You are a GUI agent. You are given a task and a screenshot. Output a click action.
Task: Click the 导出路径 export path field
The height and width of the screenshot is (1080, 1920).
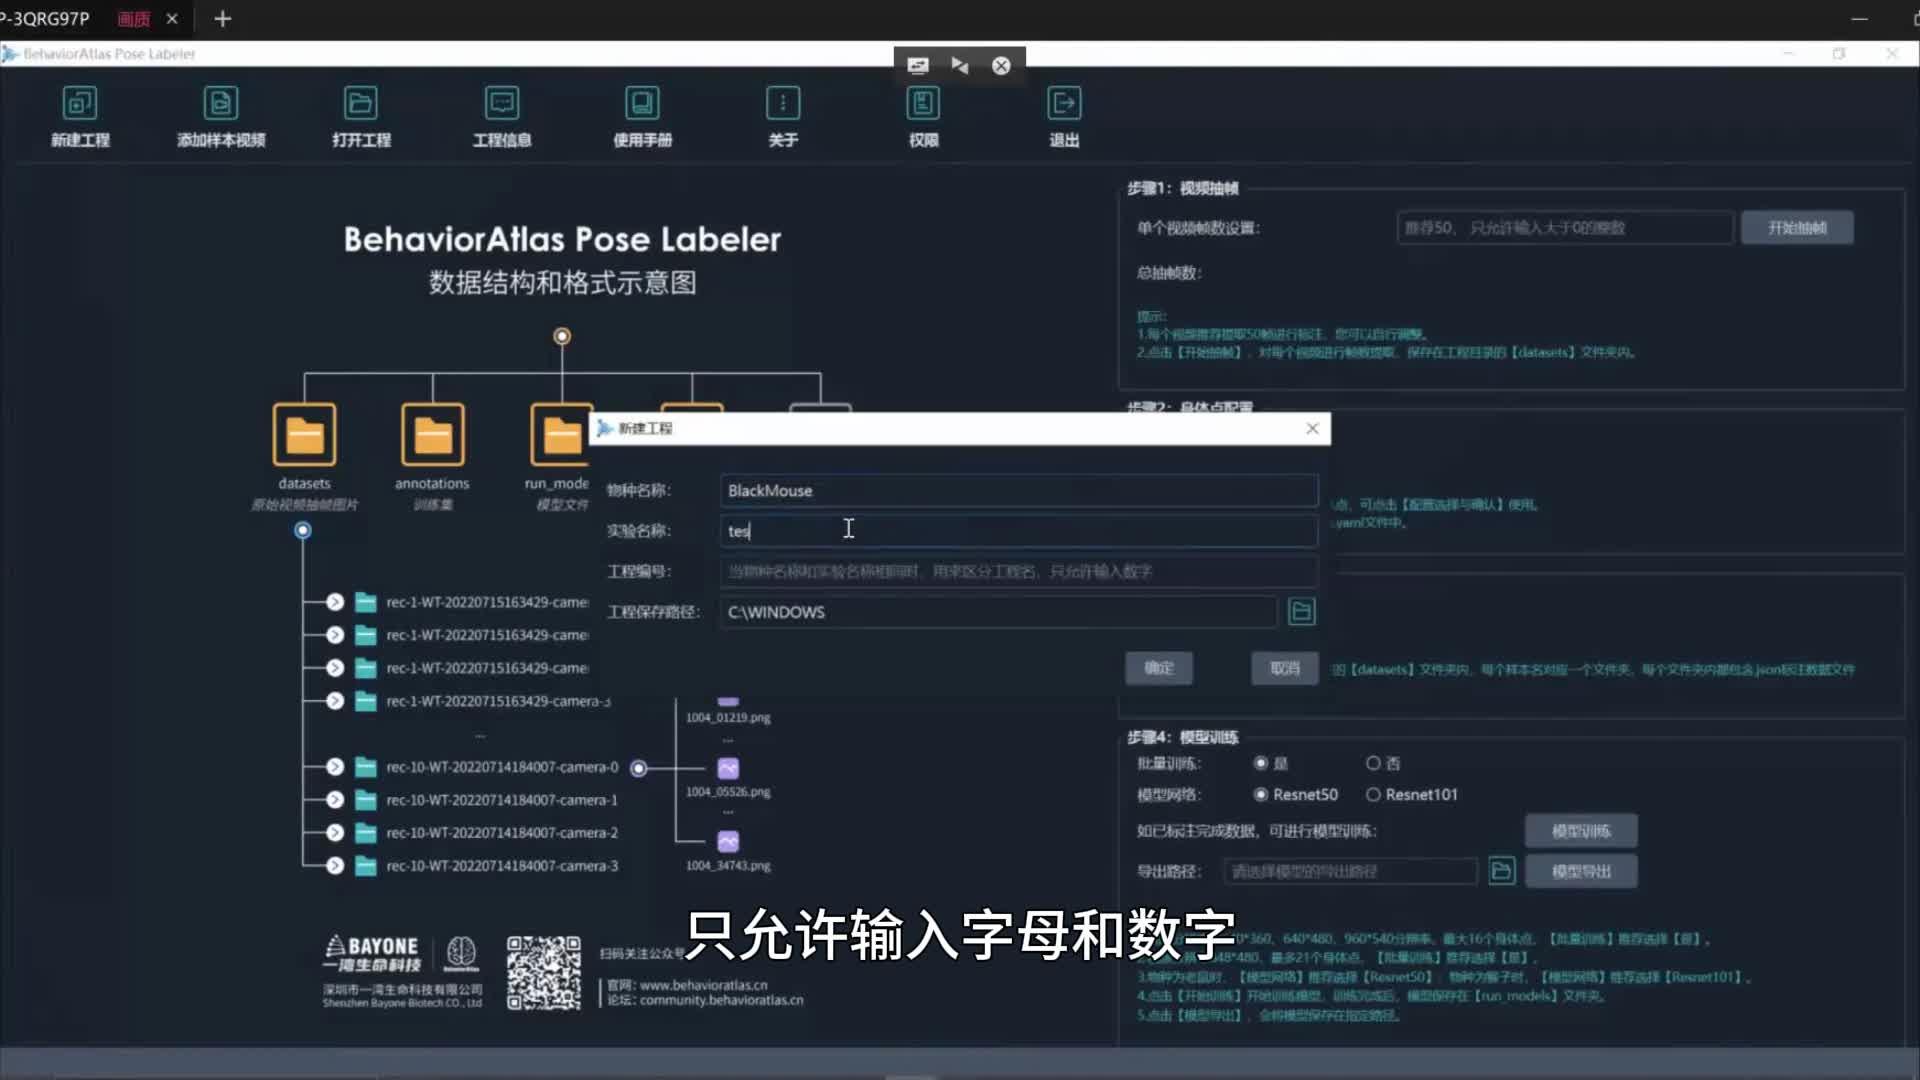(x=1350, y=872)
